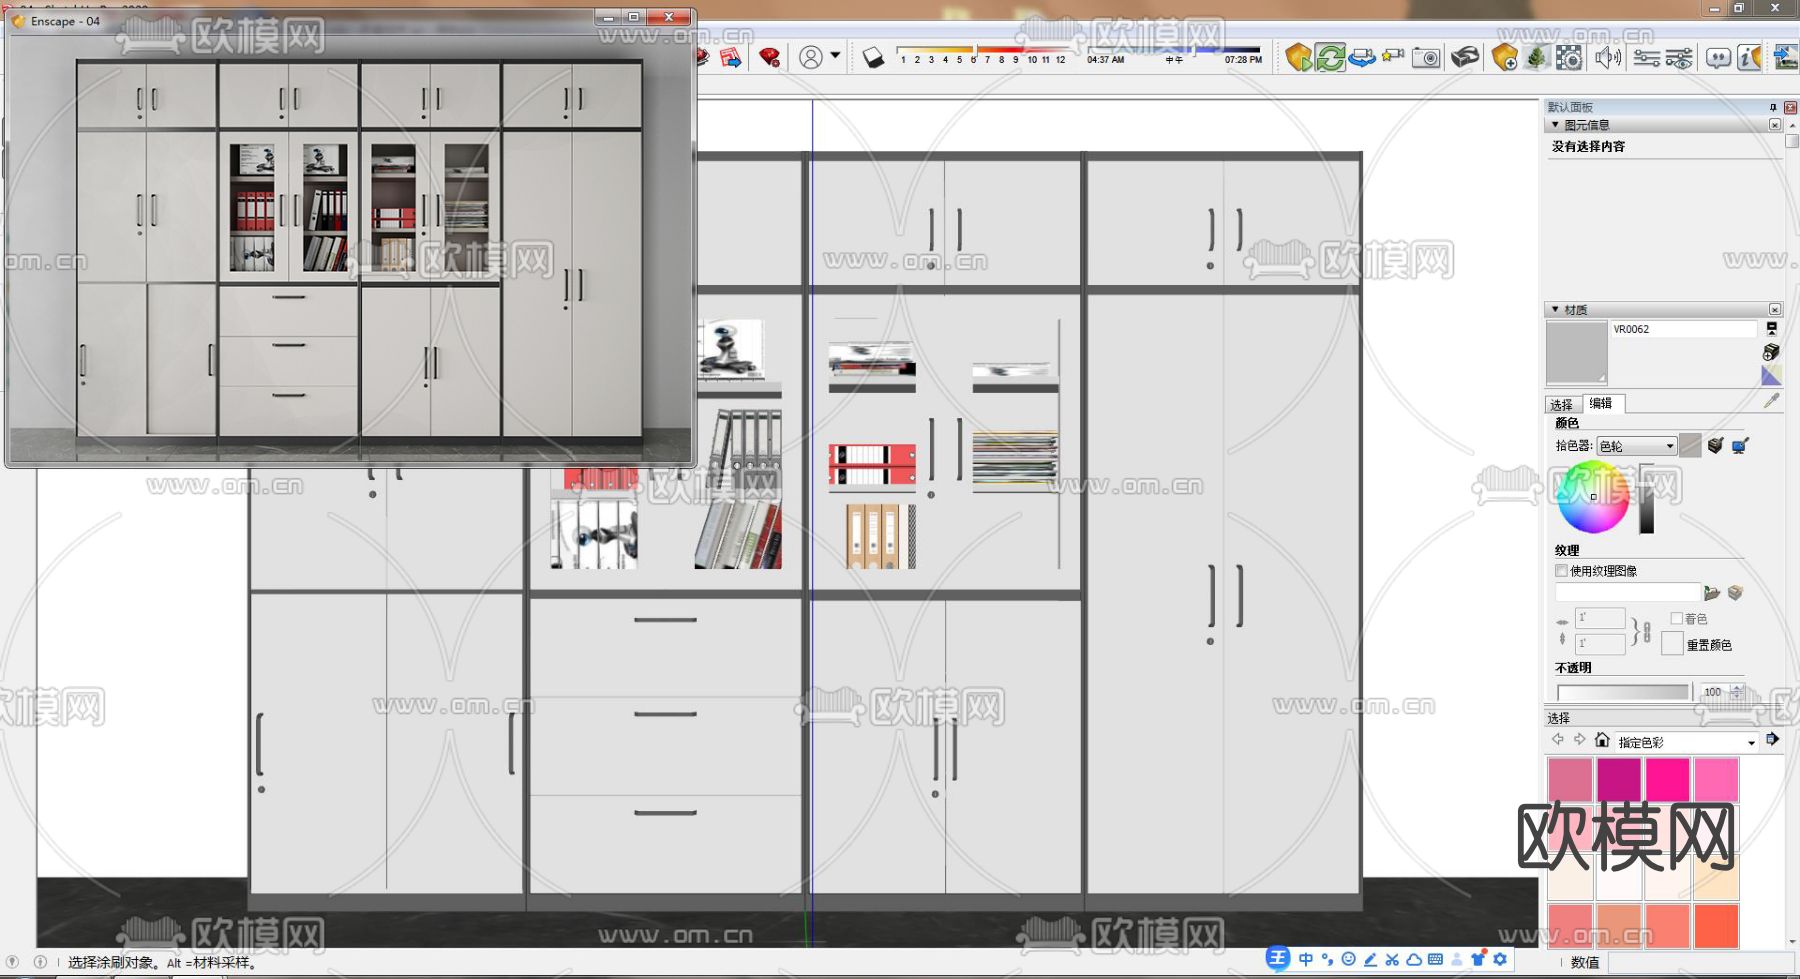This screenshot has width=1800, height=979.
Task: Create a new material
Action: [1771, 352]
